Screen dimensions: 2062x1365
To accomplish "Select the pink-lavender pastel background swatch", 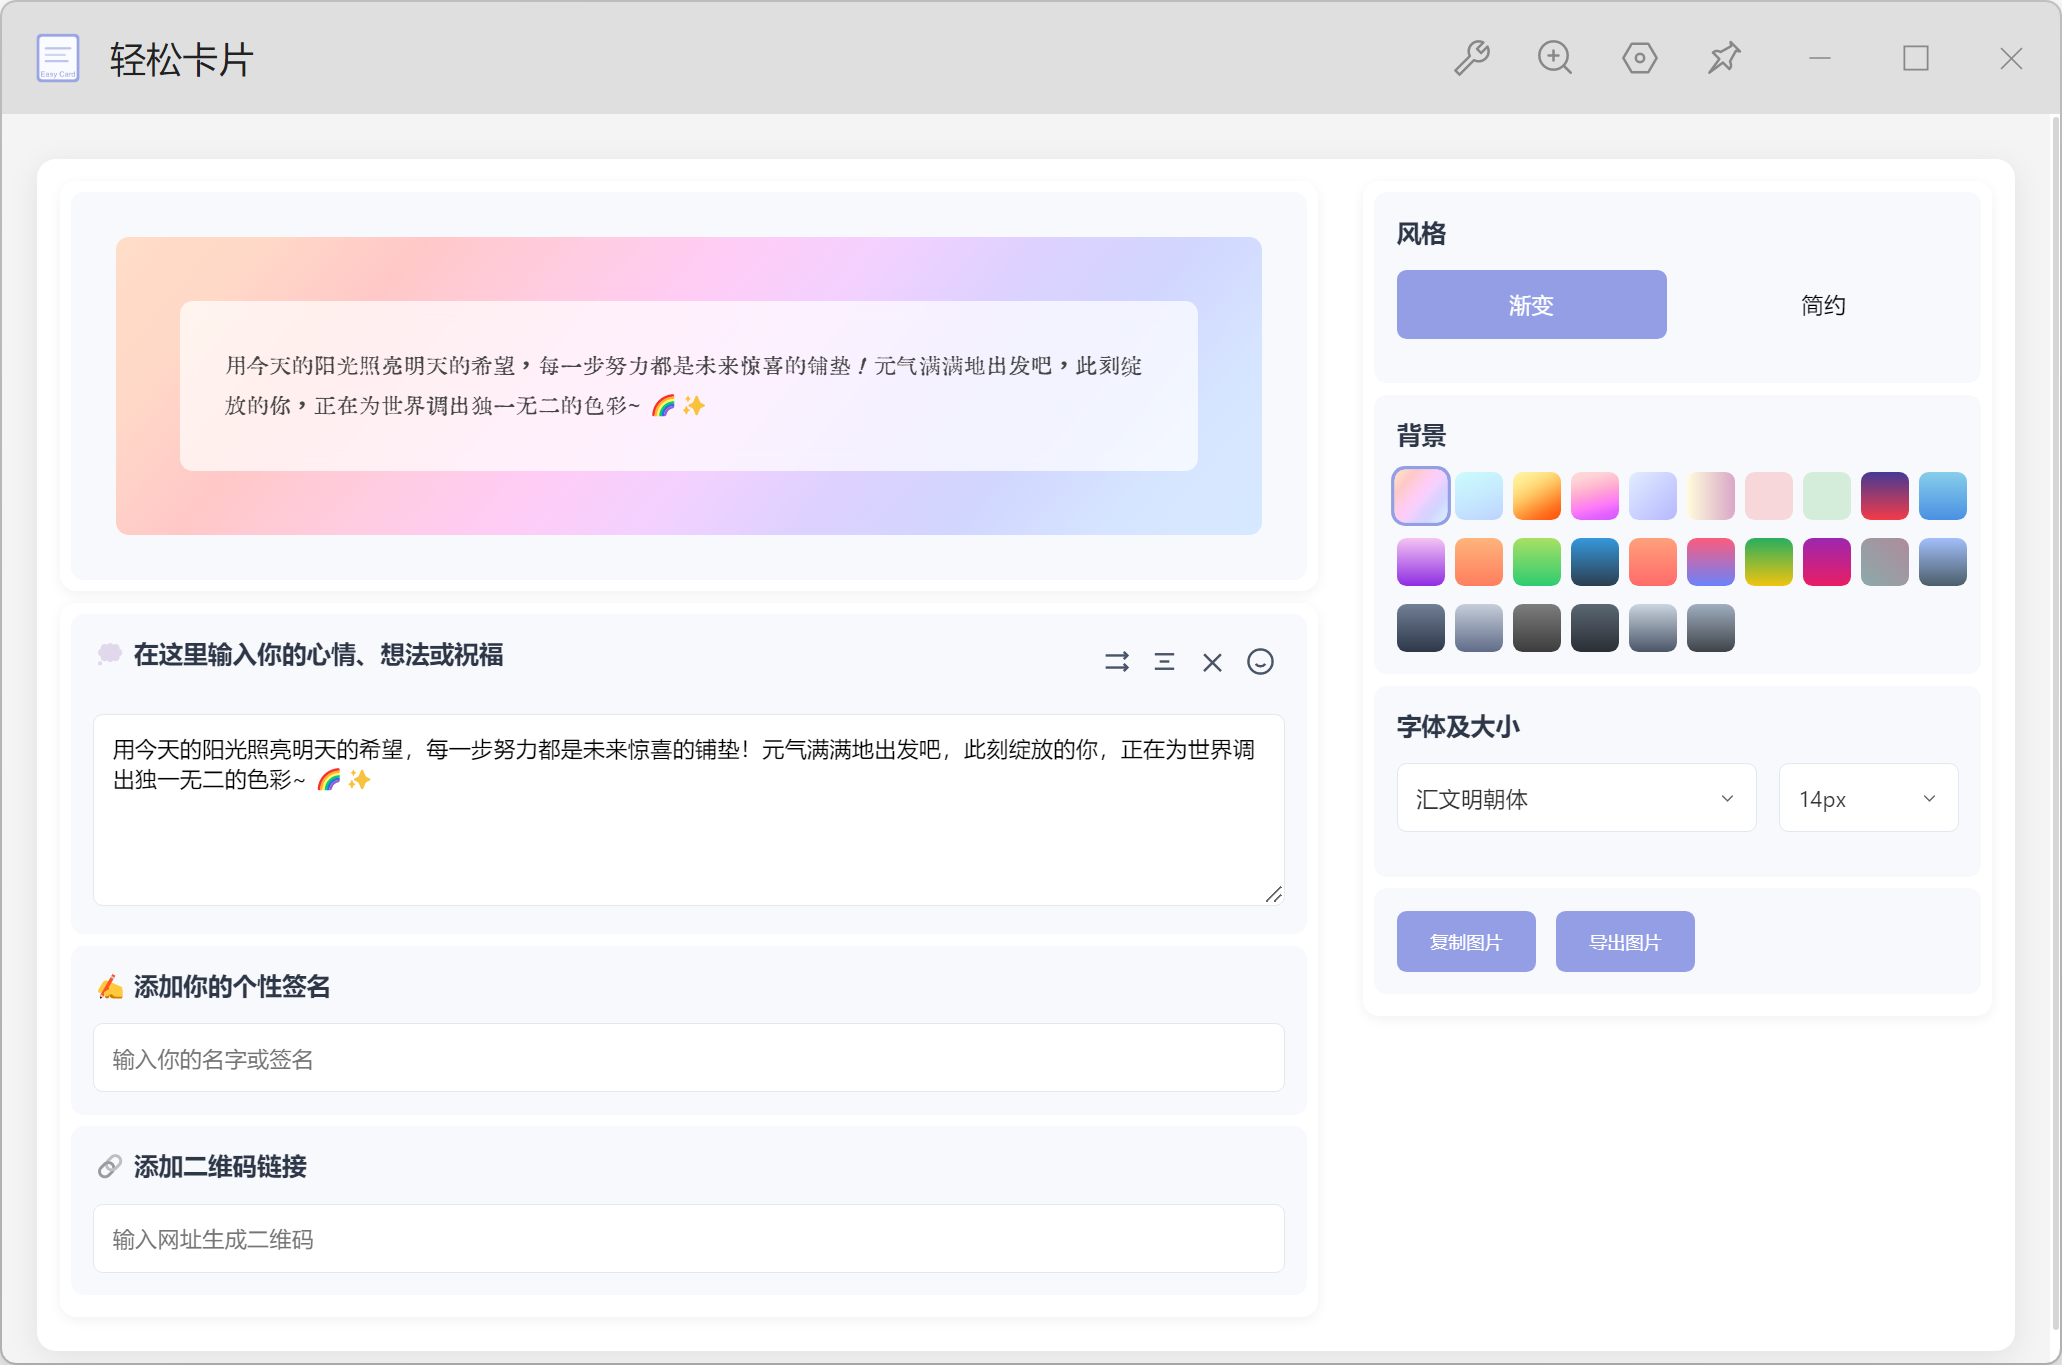I will tap(1421, 496).
